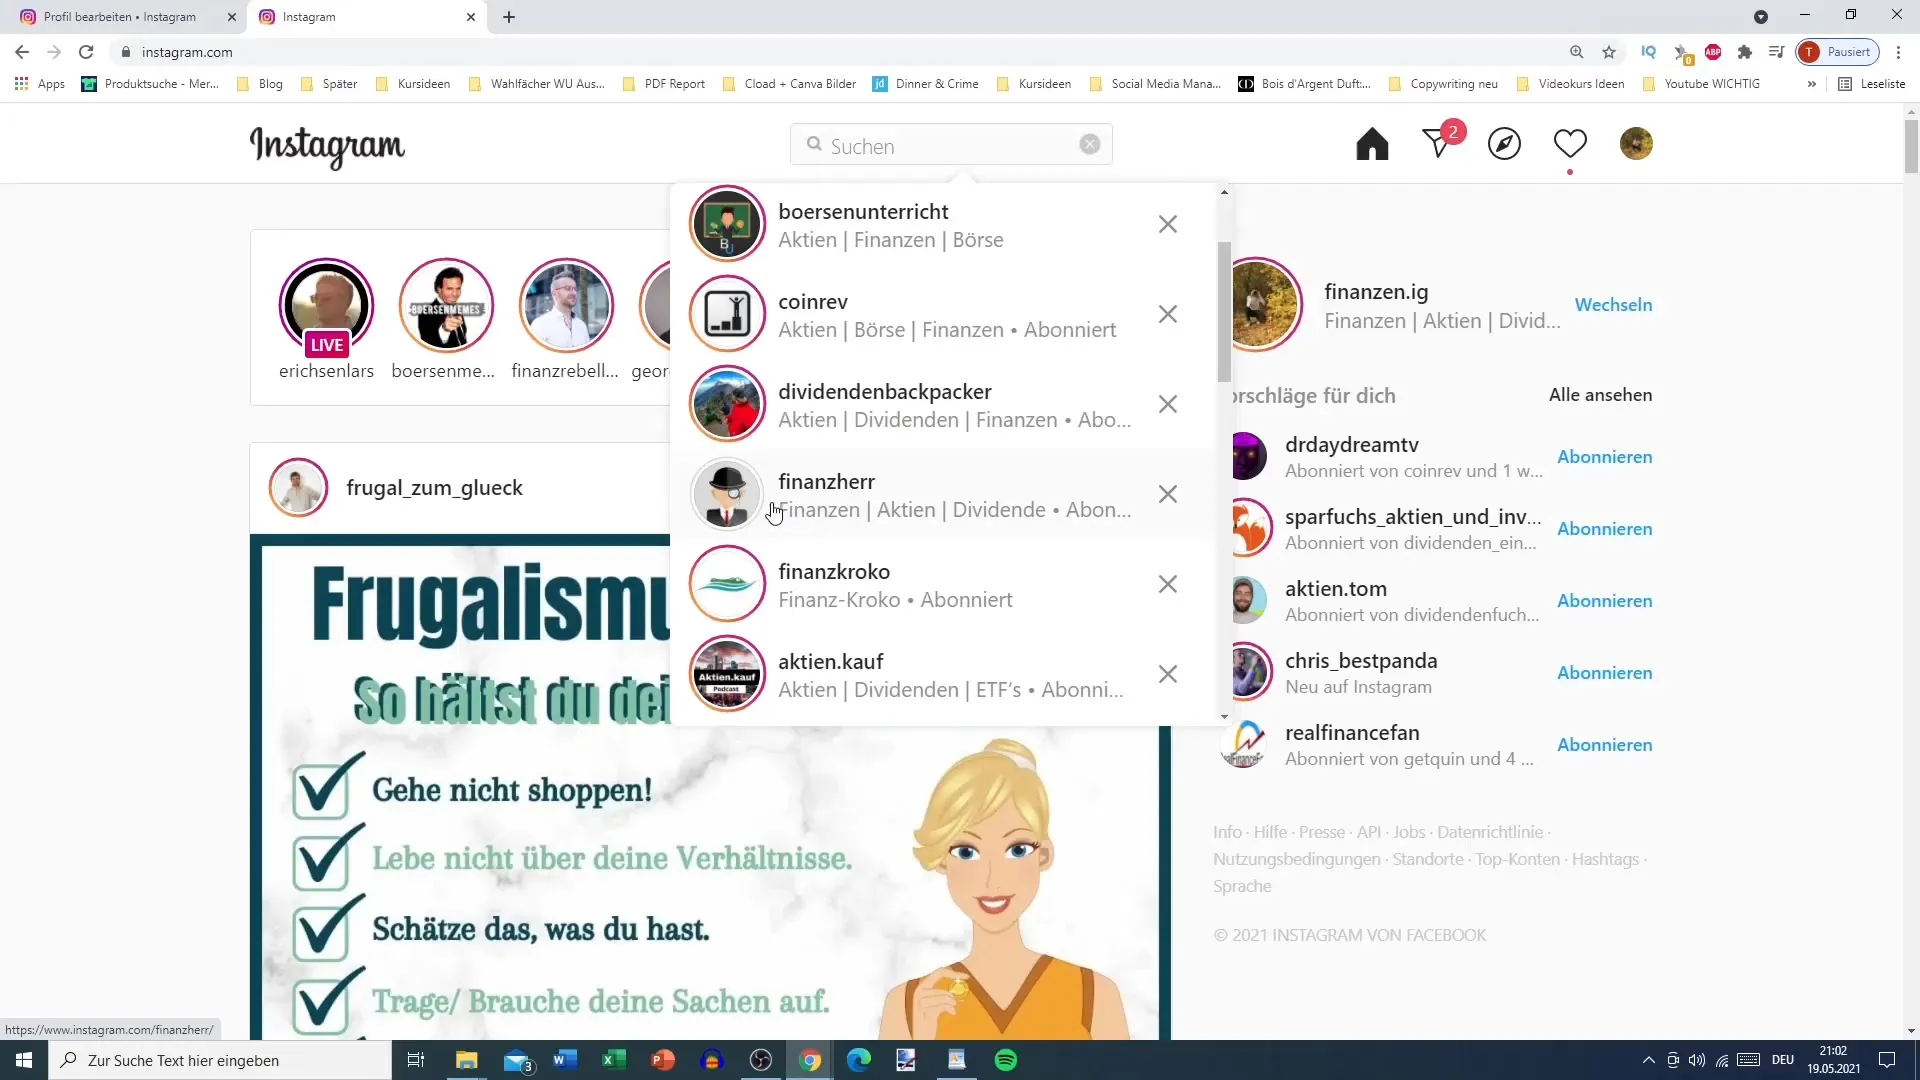Reload the page
Image resolution: width=1920 pixels, height=1080 pixels.
point(86,52)
